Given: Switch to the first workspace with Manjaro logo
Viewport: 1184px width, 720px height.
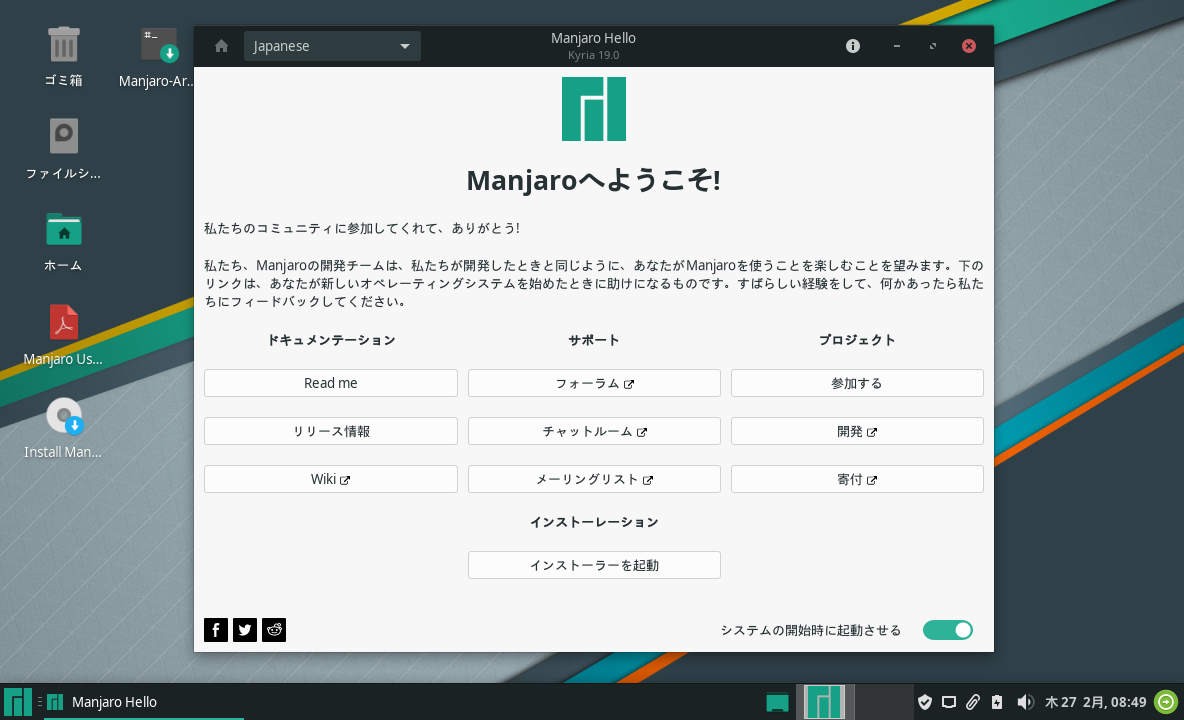Looking at the screenshot, I should [825, 702].
